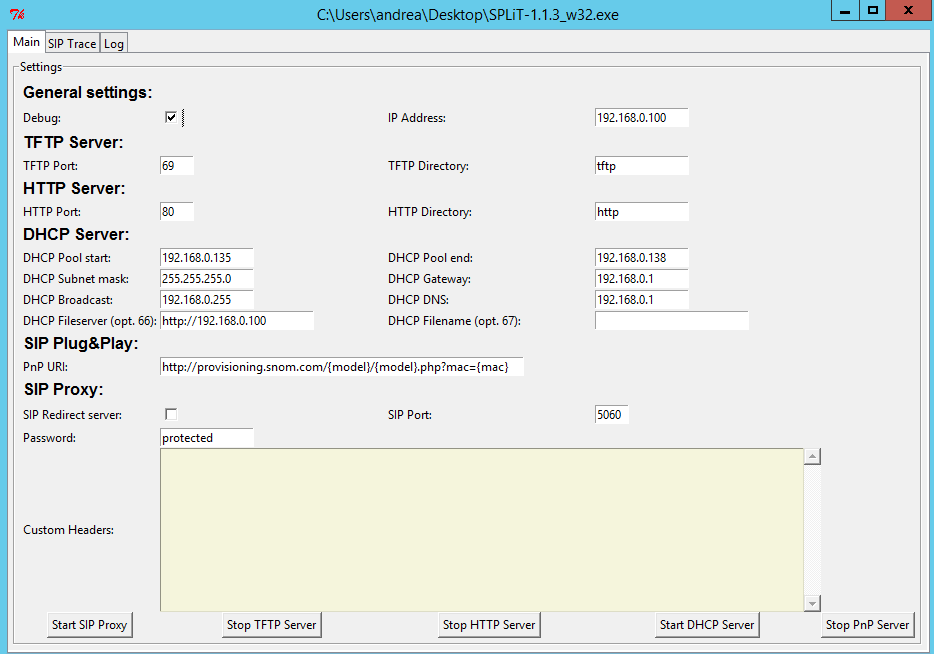
Task: Switch to the SIP Trace tab
Action: [x=72, y=43]
